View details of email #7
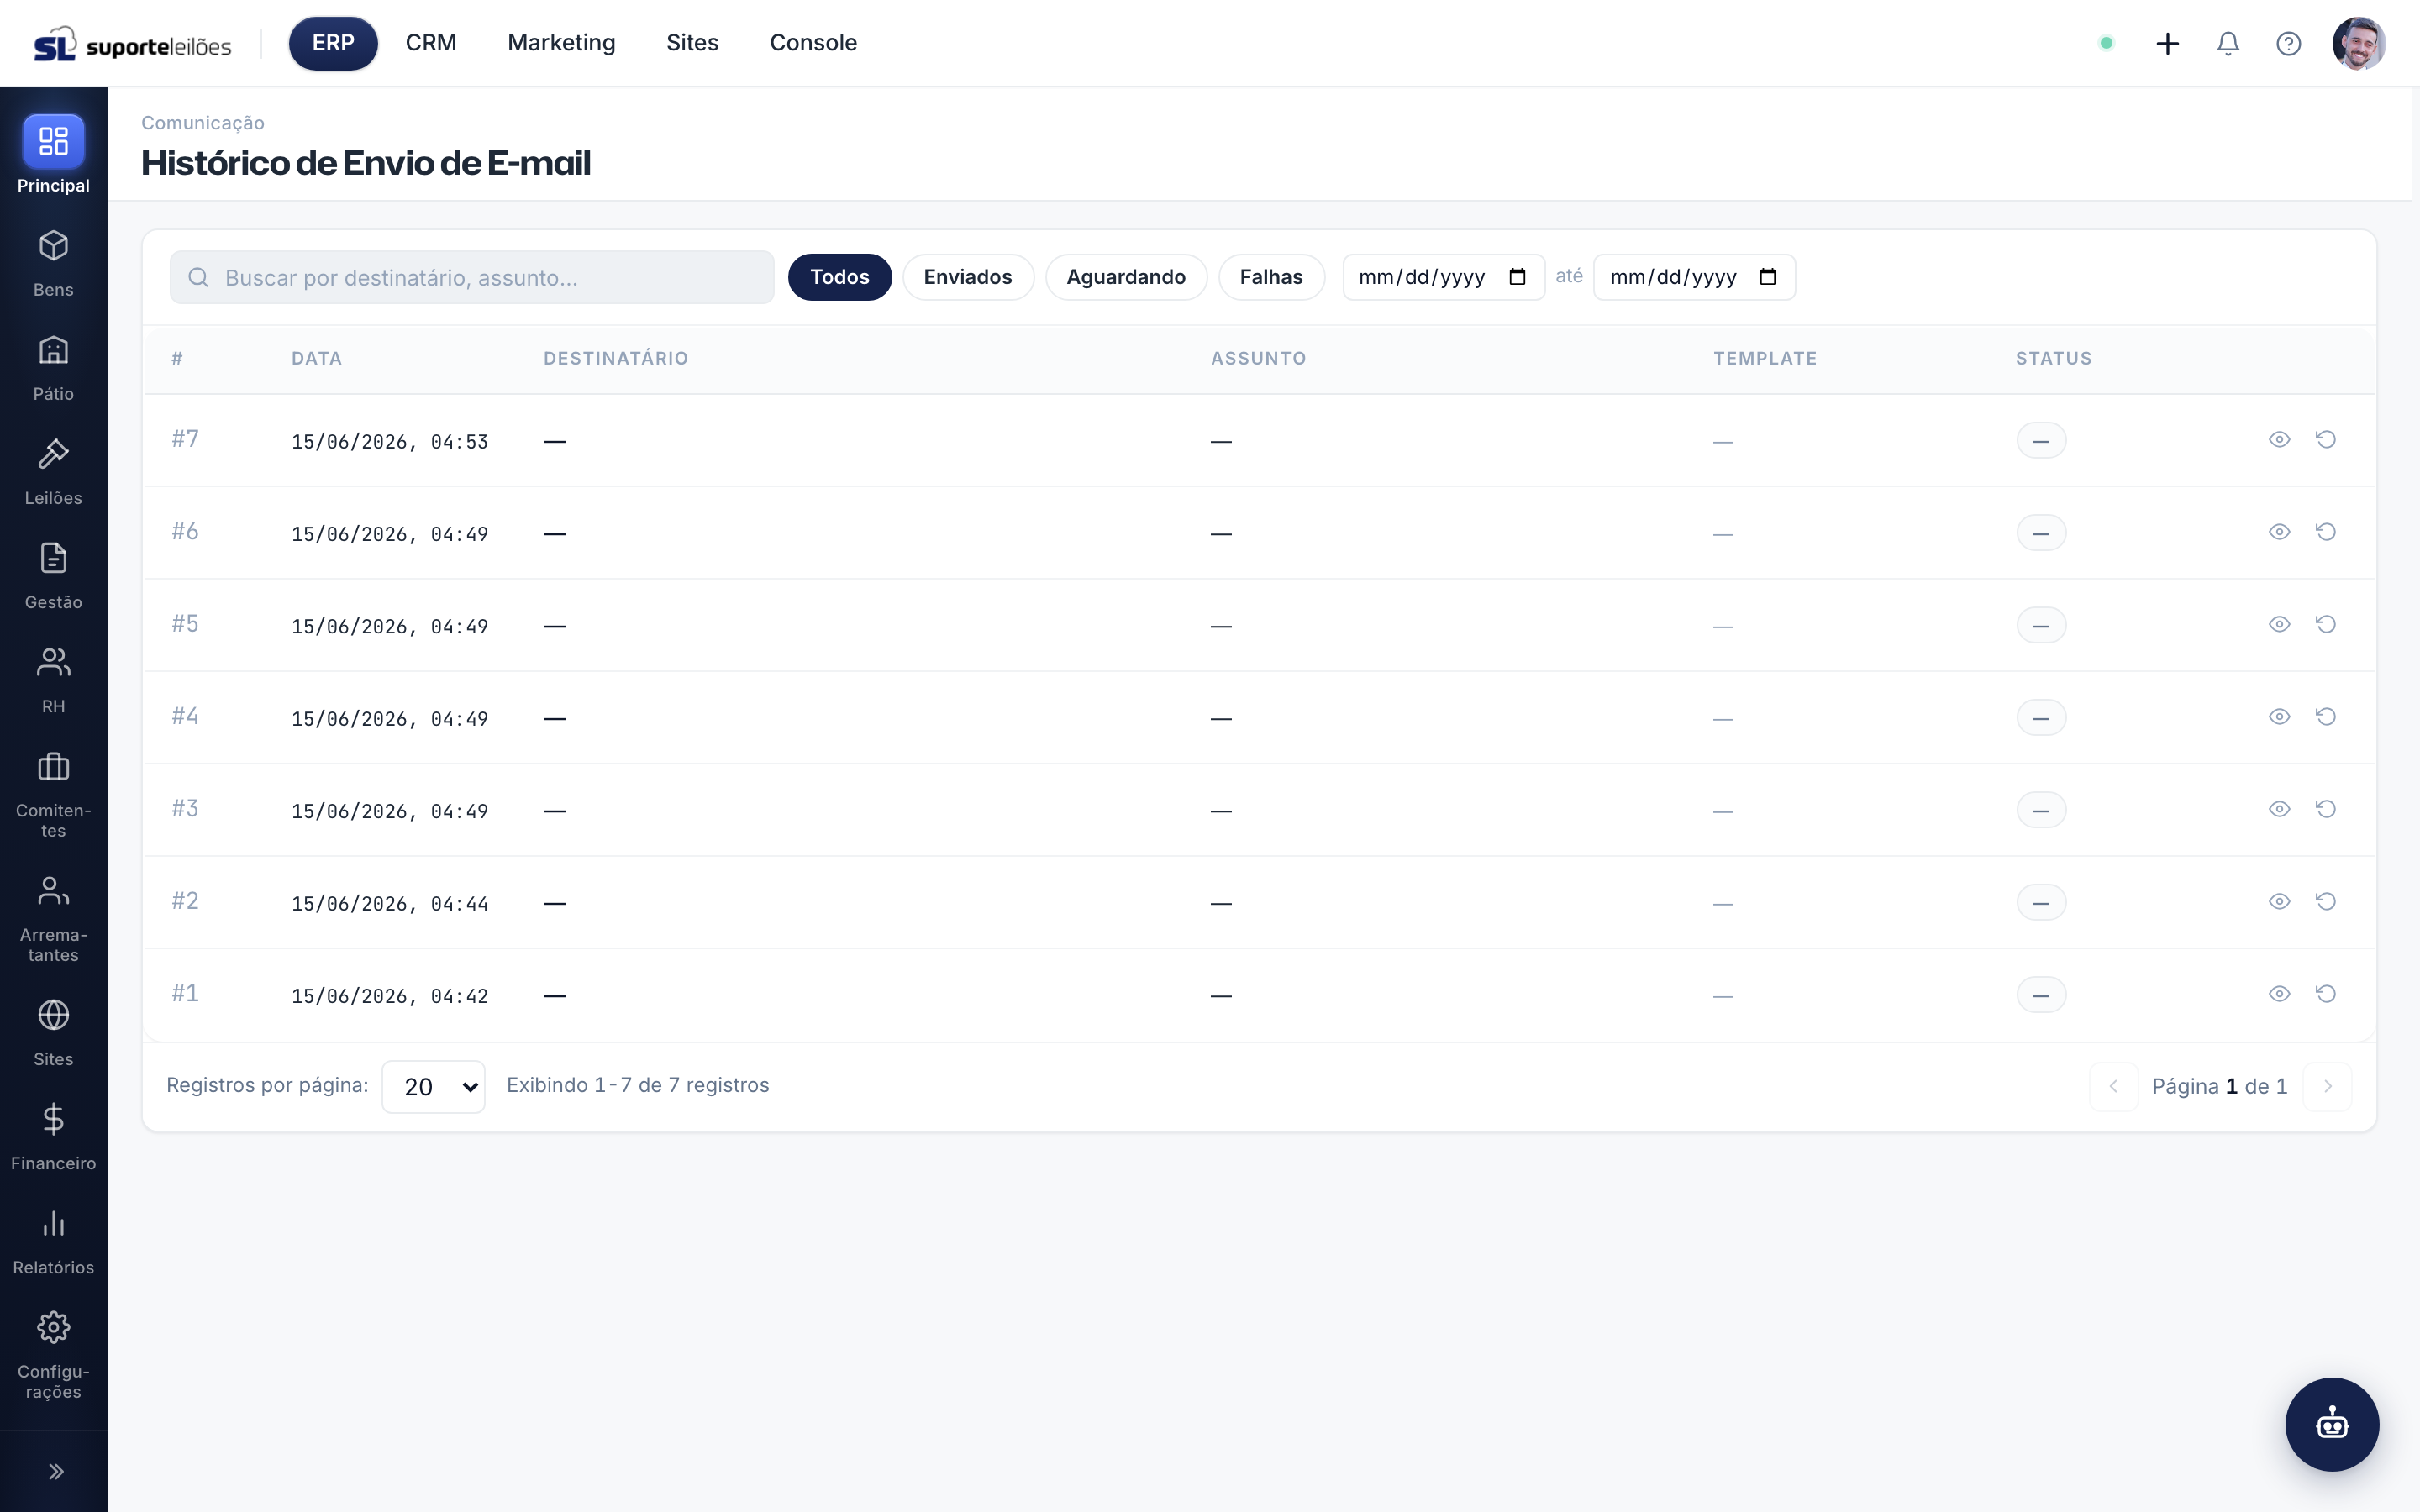Viewport: 2420px width, 1512px height. (2279, 439)
